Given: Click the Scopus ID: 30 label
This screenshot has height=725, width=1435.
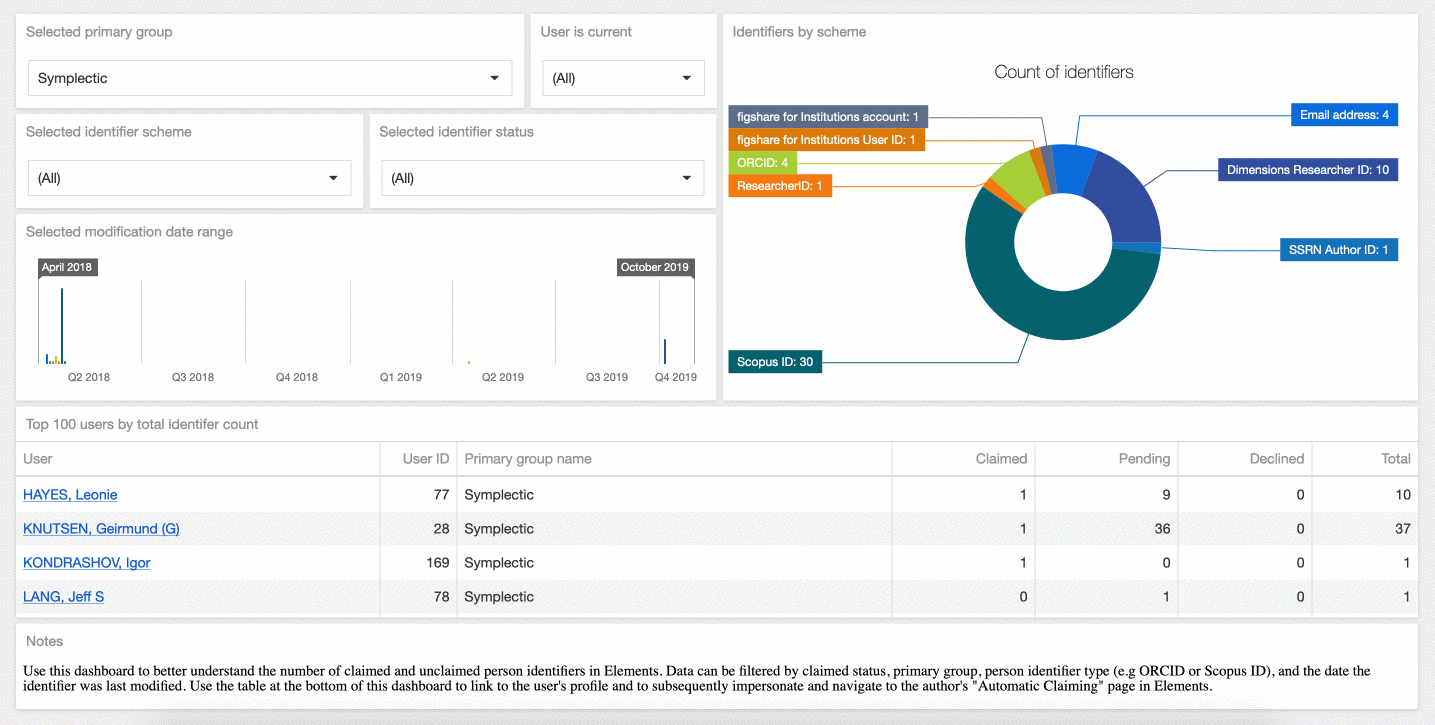Looking at the screenshot, I should click(775, 362).
